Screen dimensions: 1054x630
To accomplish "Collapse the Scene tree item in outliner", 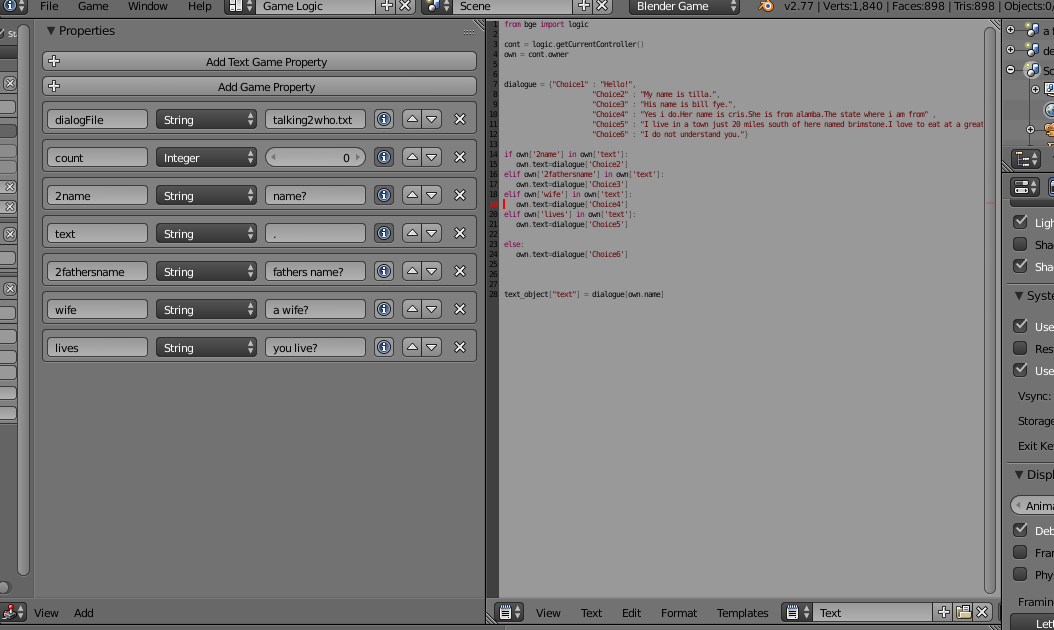I will pos(1010,69).
